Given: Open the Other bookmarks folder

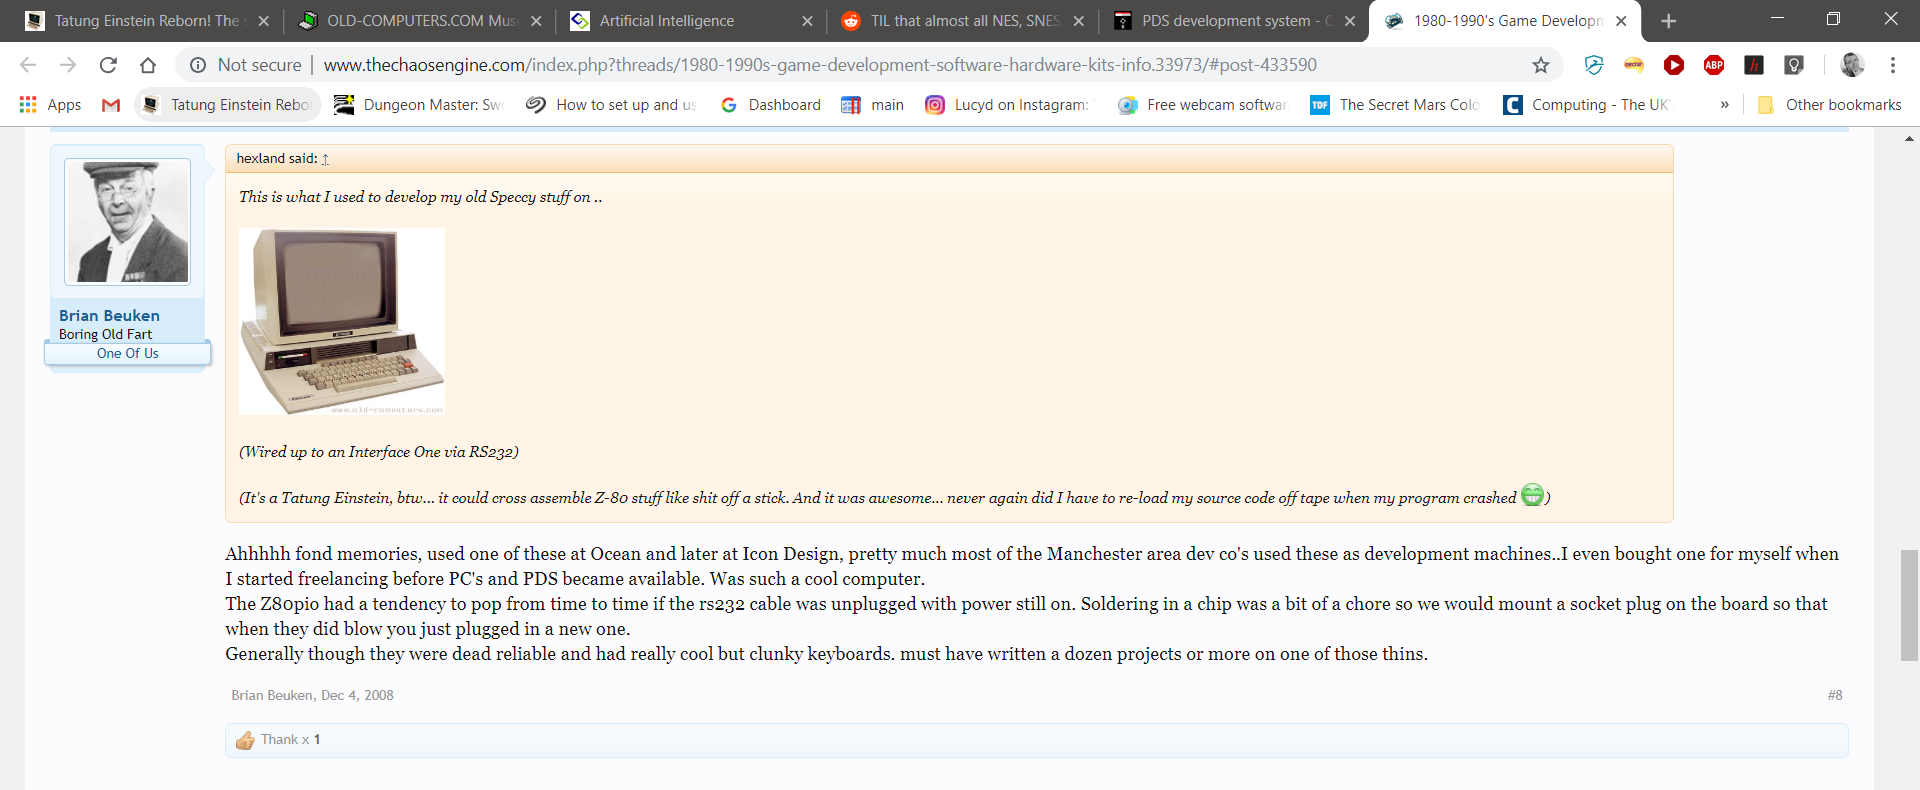Looking at the screenshot, I should coord(1829,105).
